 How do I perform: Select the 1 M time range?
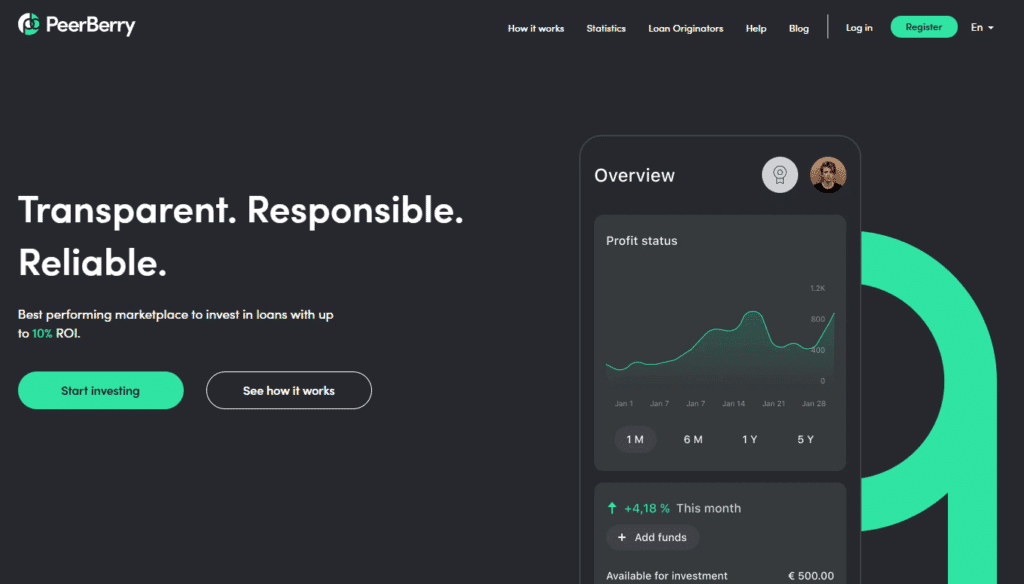(635, 439)
